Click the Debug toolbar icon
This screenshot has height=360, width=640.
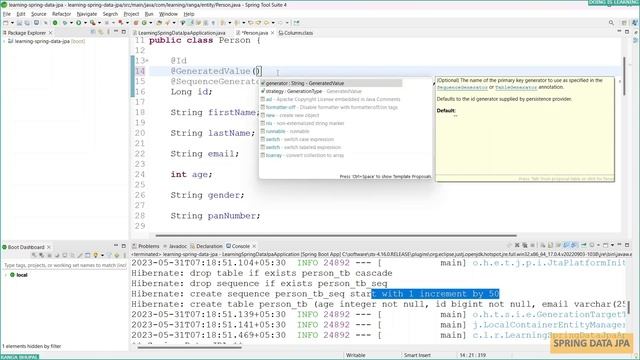(64, 23)
